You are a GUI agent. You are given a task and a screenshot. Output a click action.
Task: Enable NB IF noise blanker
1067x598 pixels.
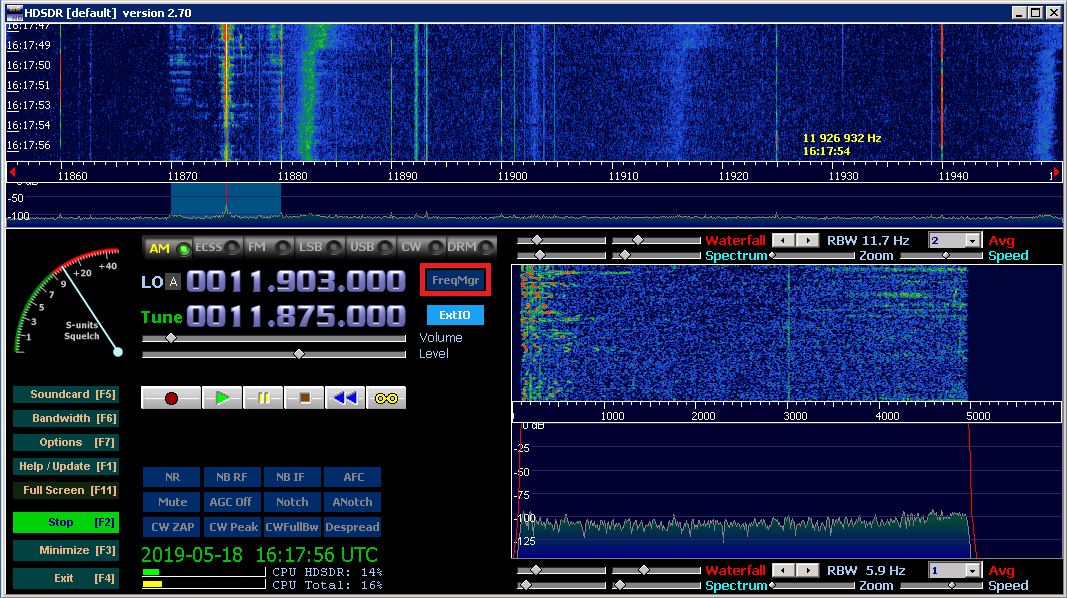[x=291, y=478]
